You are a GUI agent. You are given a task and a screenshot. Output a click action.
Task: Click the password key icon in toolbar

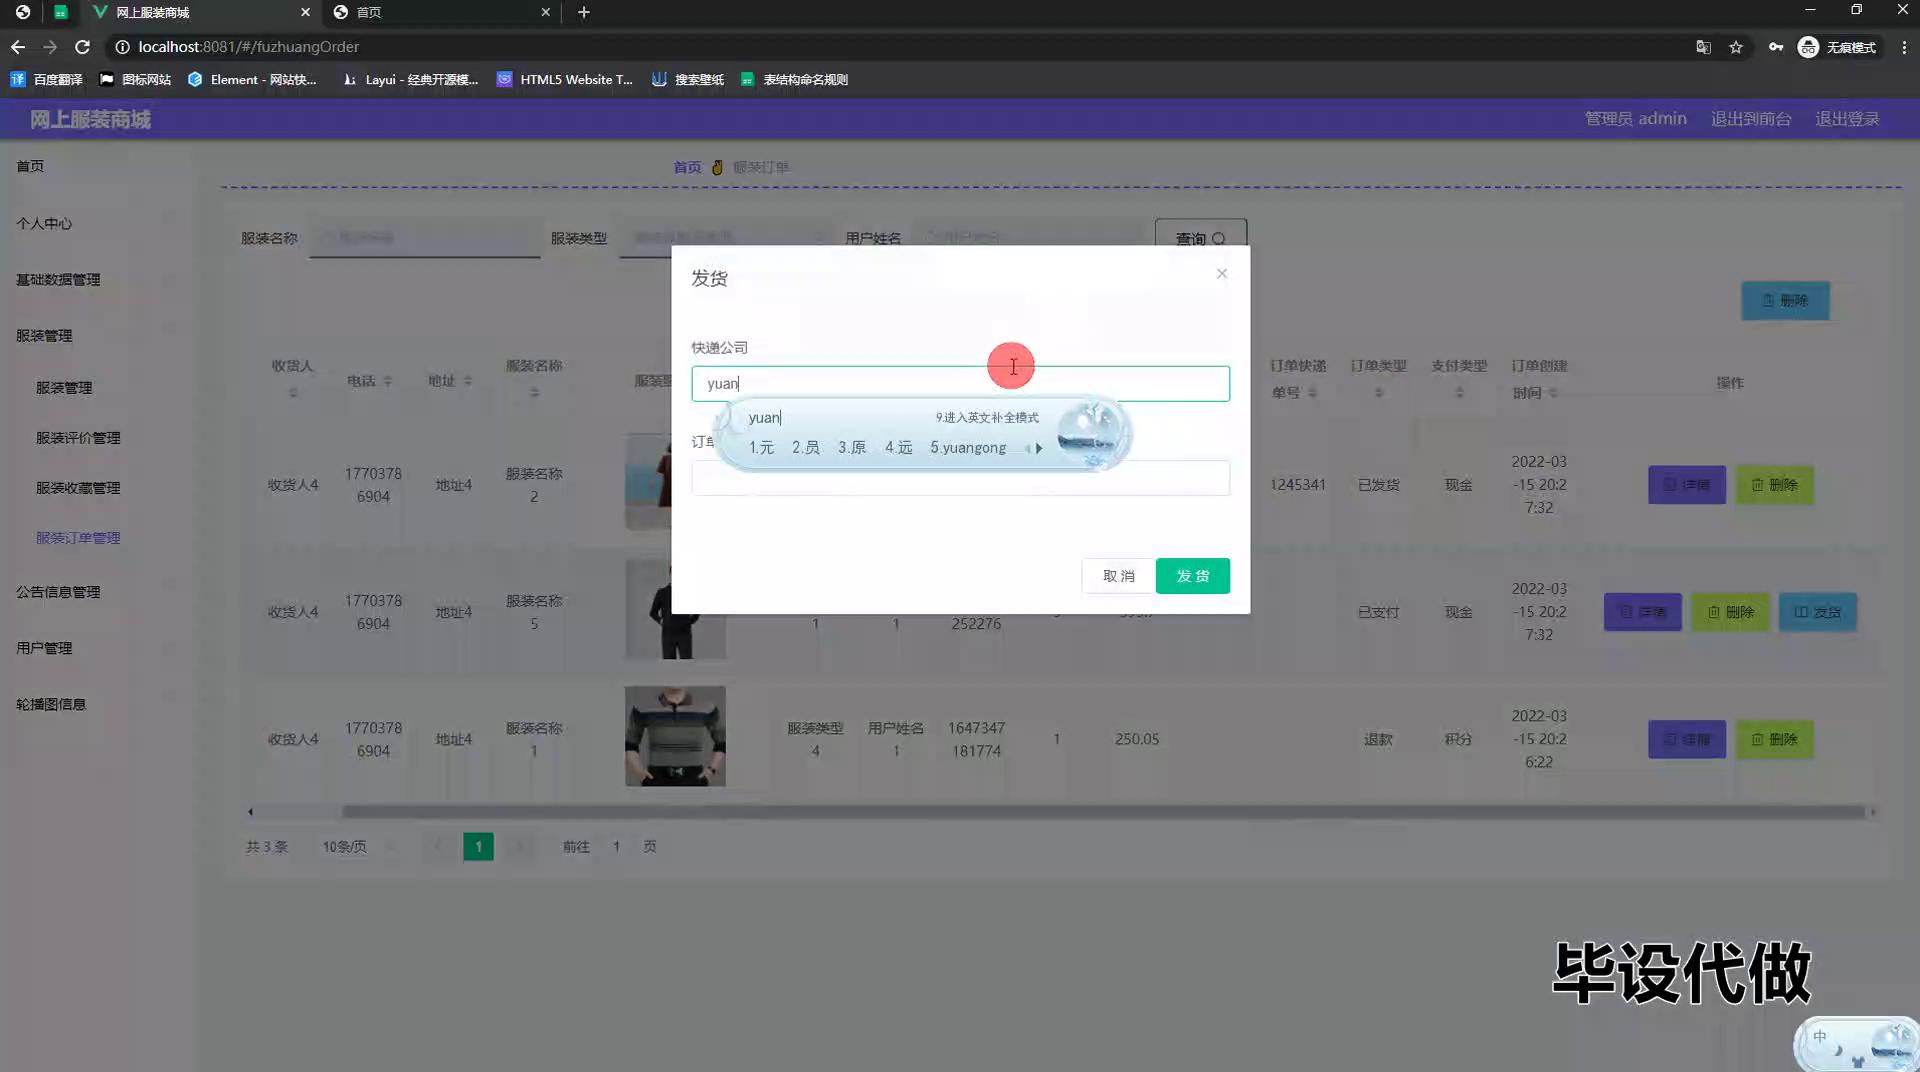click(1775, 47)
